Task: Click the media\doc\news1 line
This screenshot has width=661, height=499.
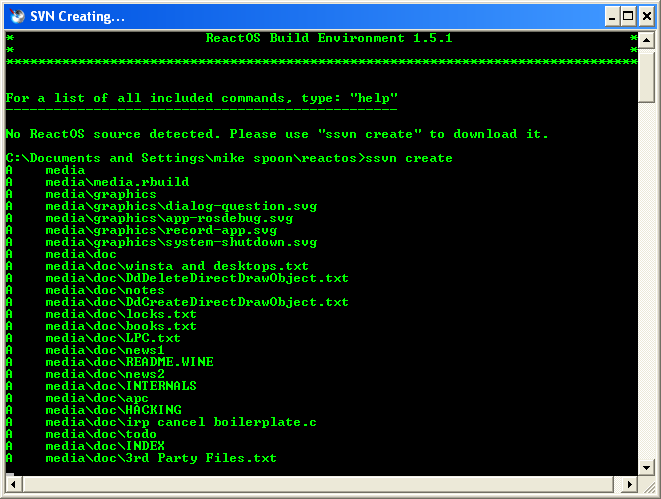Action: coord(85,350)
